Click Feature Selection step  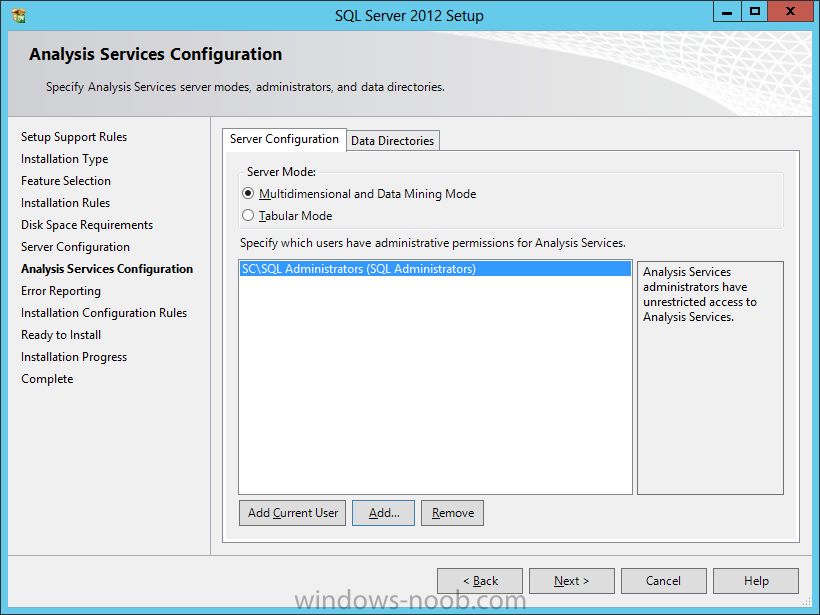[66, 181]
